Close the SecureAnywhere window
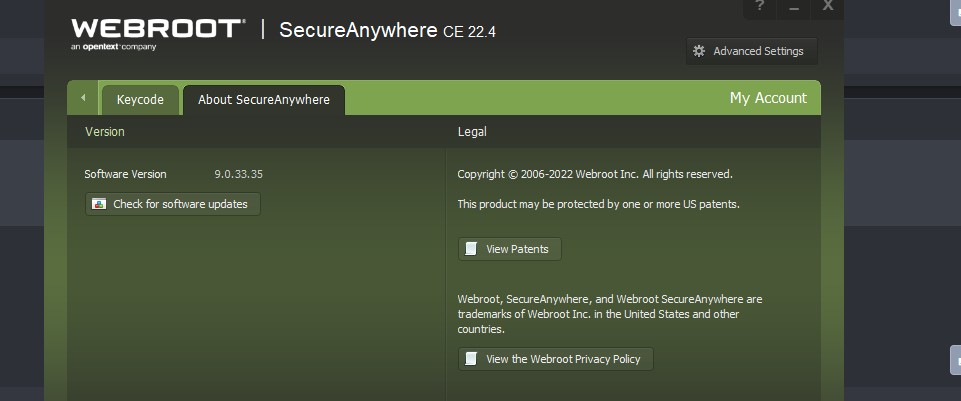The image size is (961, 401). (x=827, y=7)
